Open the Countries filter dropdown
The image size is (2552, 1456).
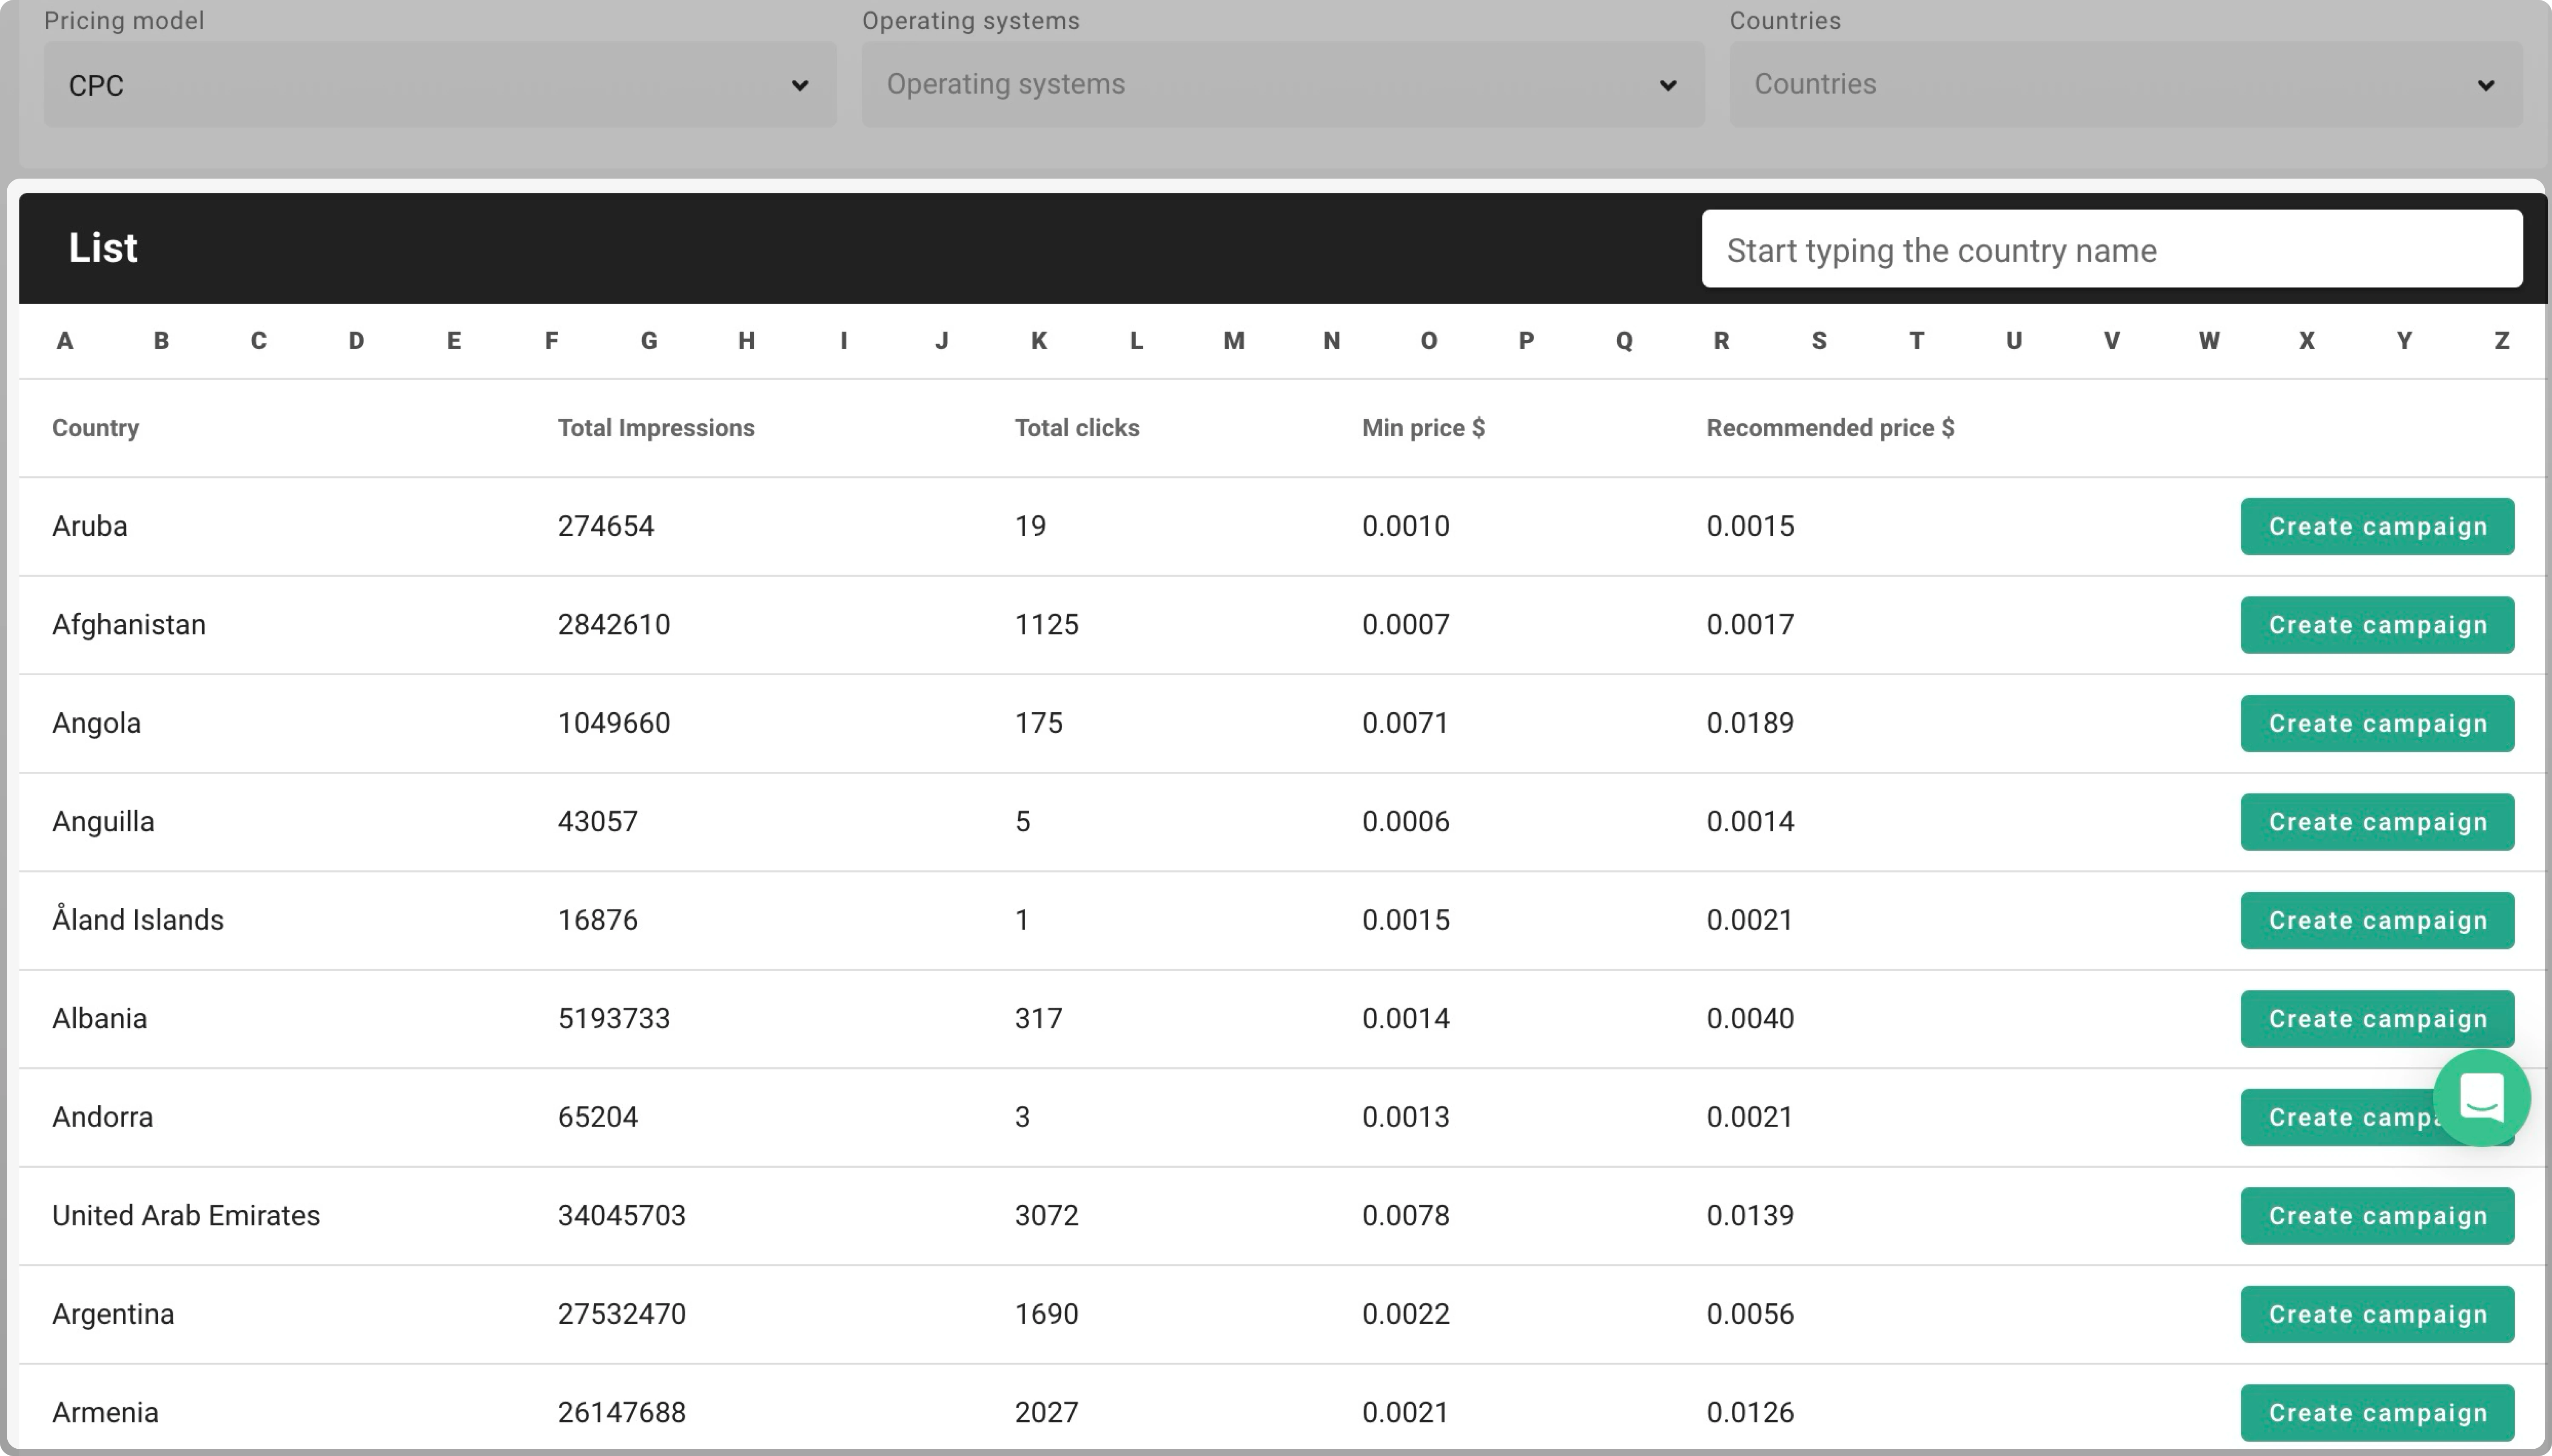click(x=2125, y=85)
